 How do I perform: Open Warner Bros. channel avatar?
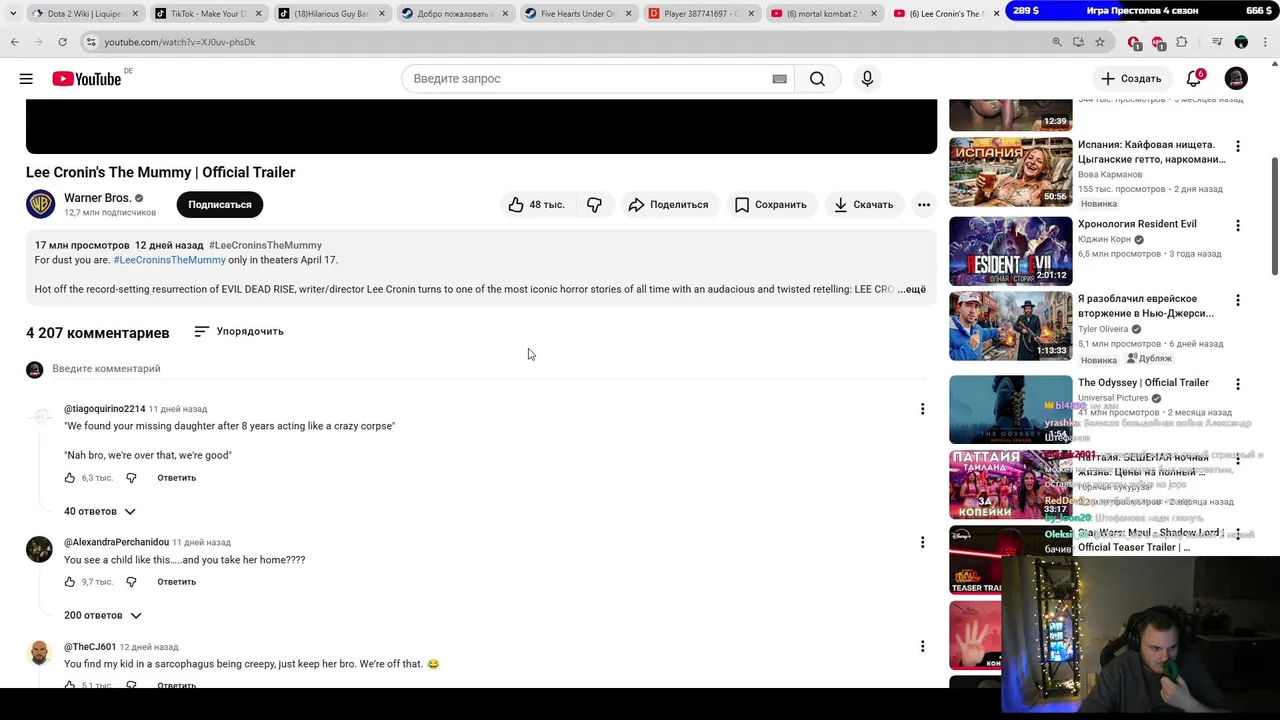pyautogui.click(x=41, y=204)
